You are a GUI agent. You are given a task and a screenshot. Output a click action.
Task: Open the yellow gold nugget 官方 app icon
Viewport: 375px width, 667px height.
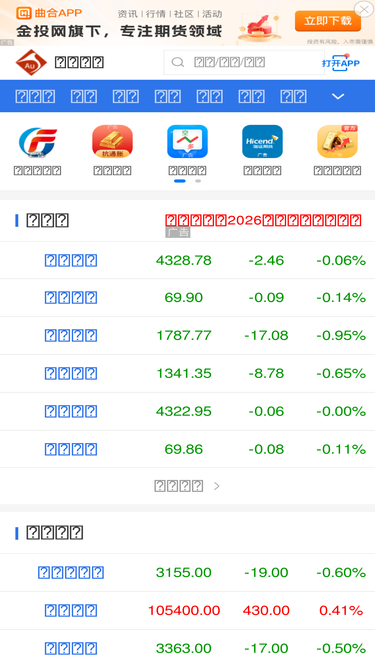[338, 142]
